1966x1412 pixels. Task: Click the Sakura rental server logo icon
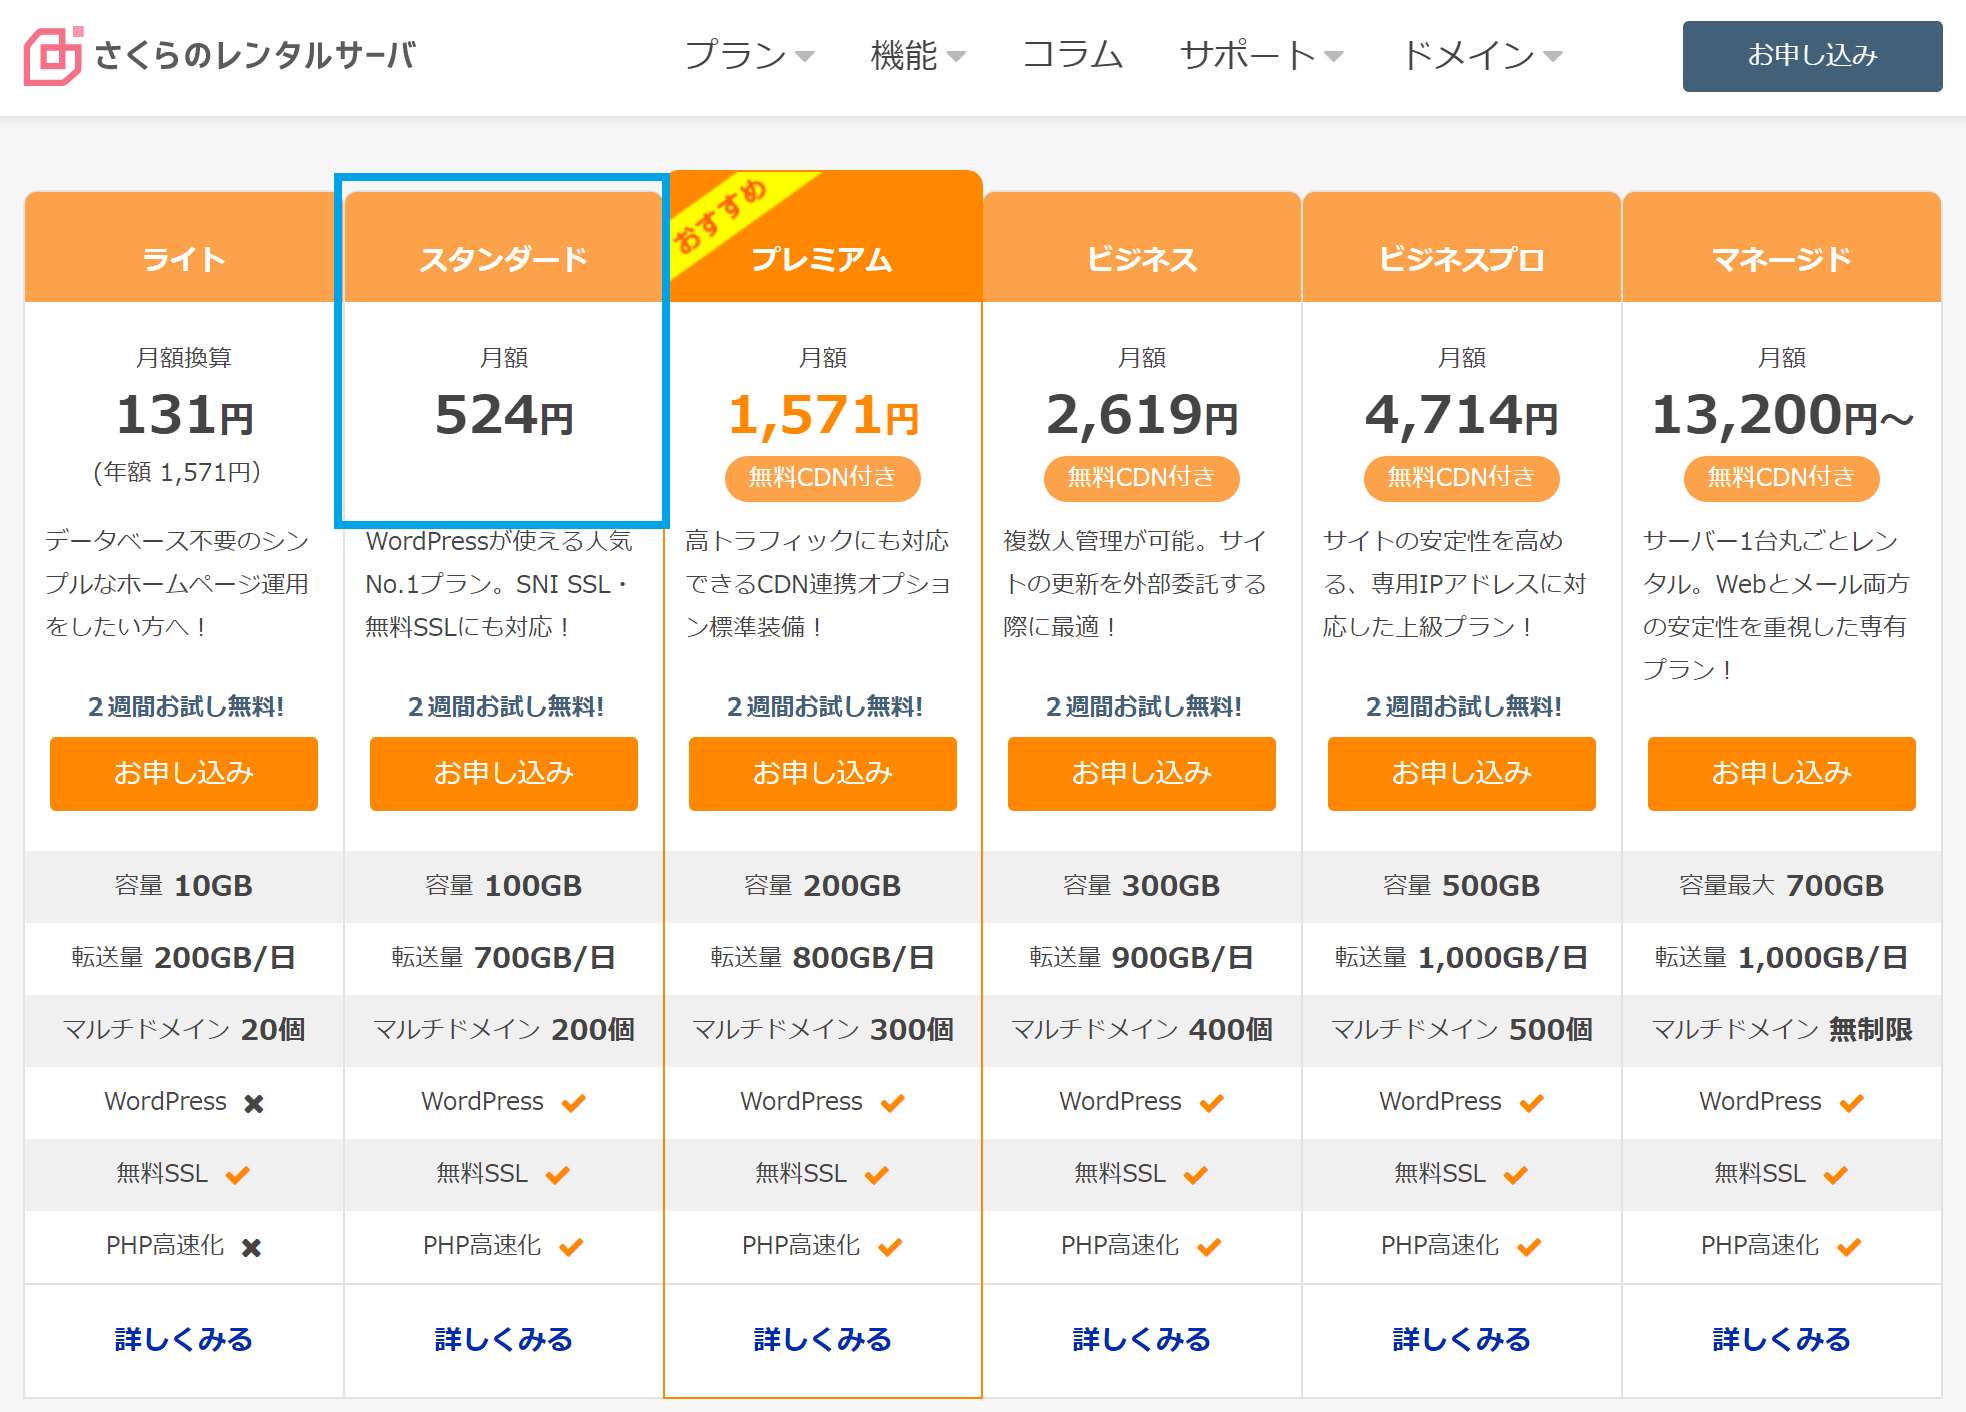pos(52,56)
